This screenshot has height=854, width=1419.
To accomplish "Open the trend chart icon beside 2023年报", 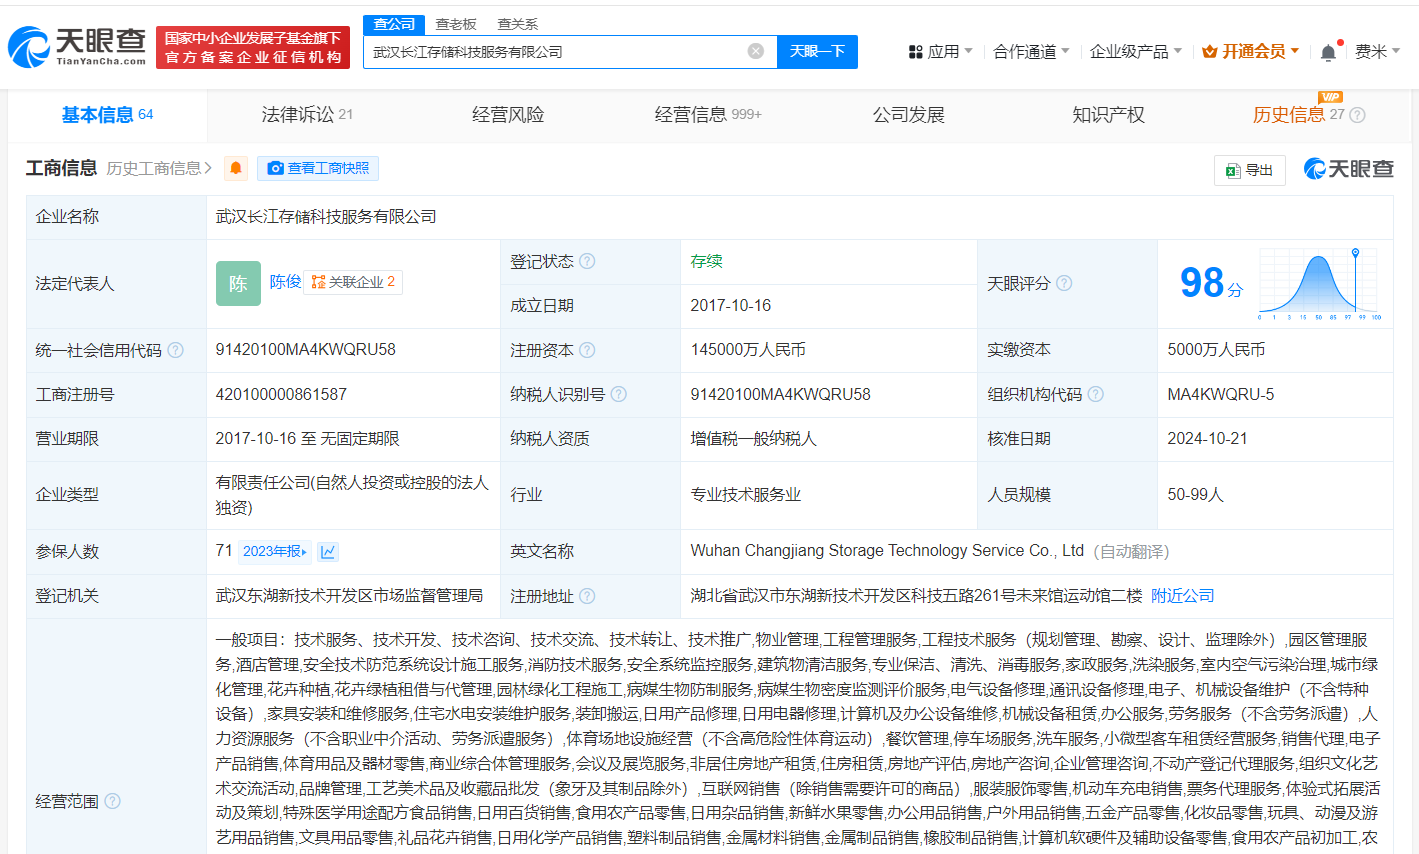I will pos(328,551).
